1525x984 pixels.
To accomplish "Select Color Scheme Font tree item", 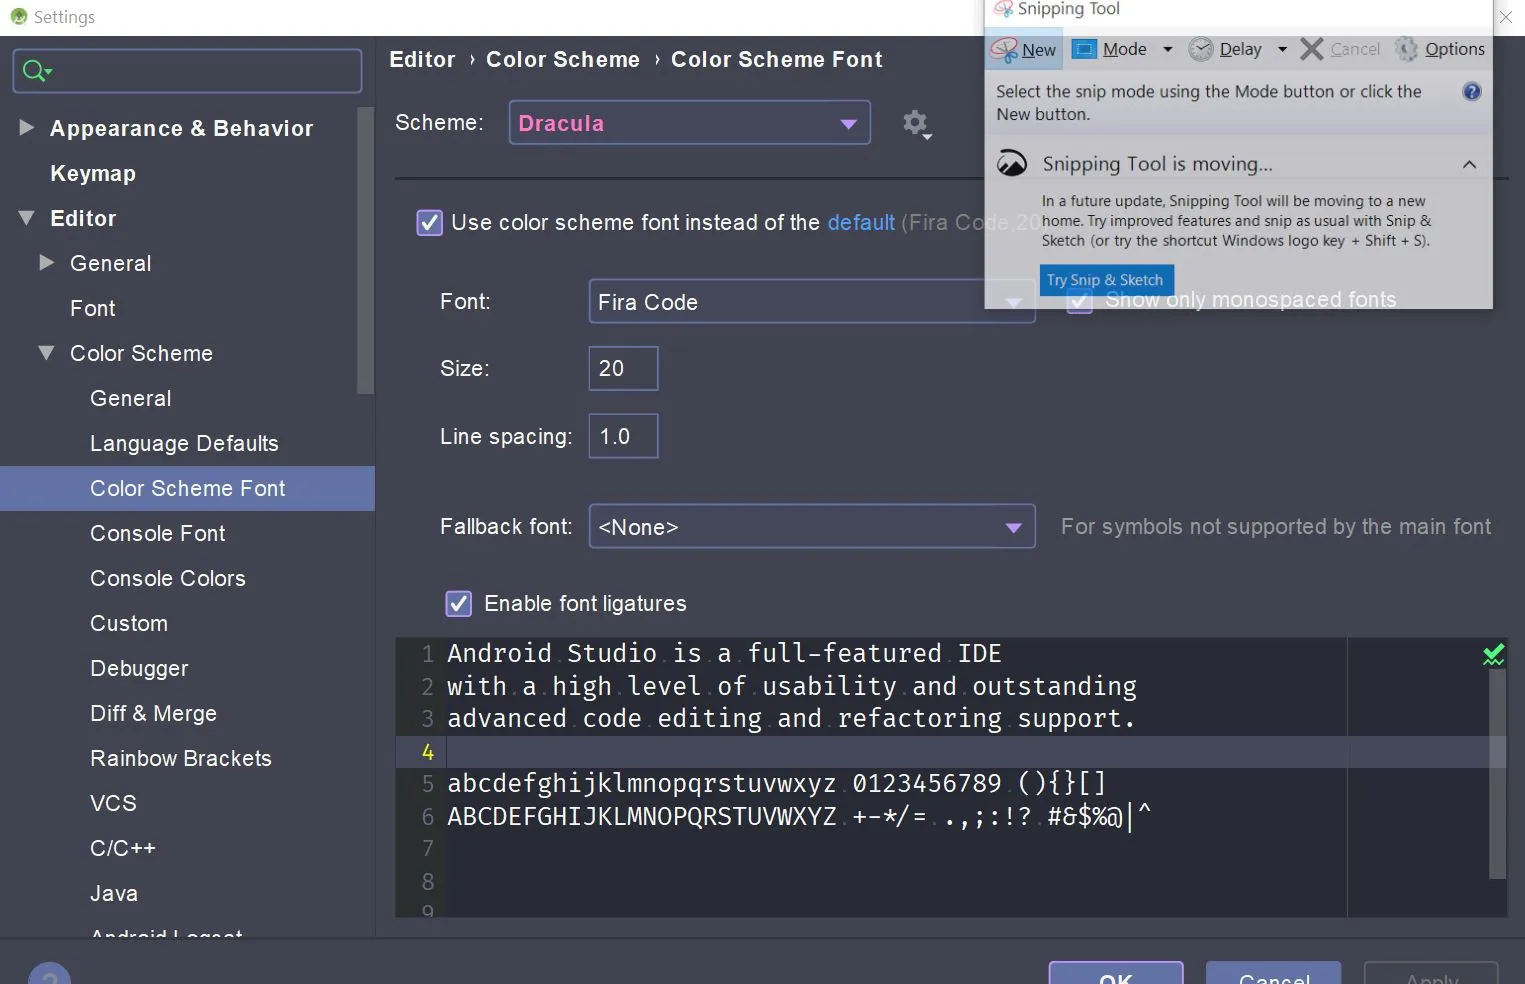I will [187, 489].
